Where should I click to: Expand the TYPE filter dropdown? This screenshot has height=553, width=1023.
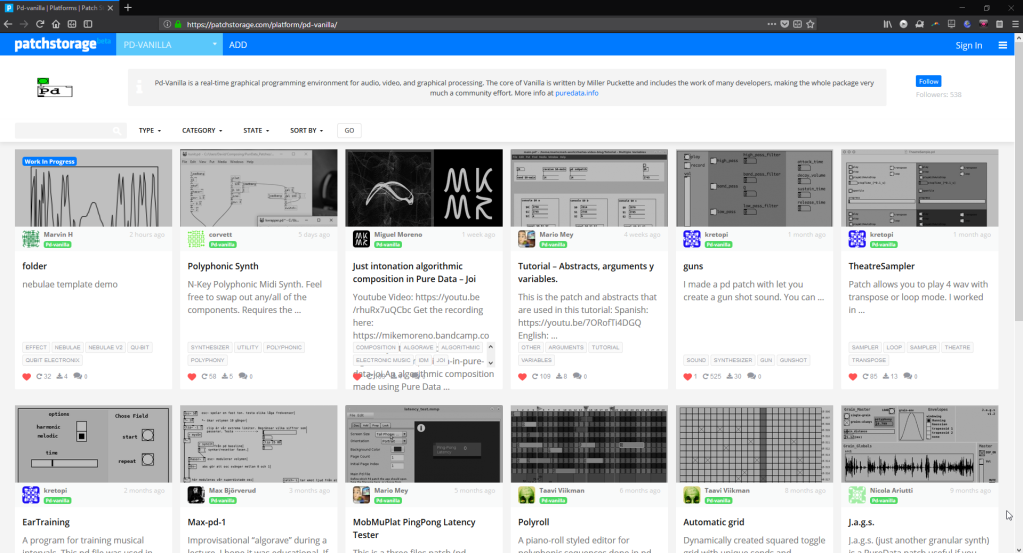point(150,130)
